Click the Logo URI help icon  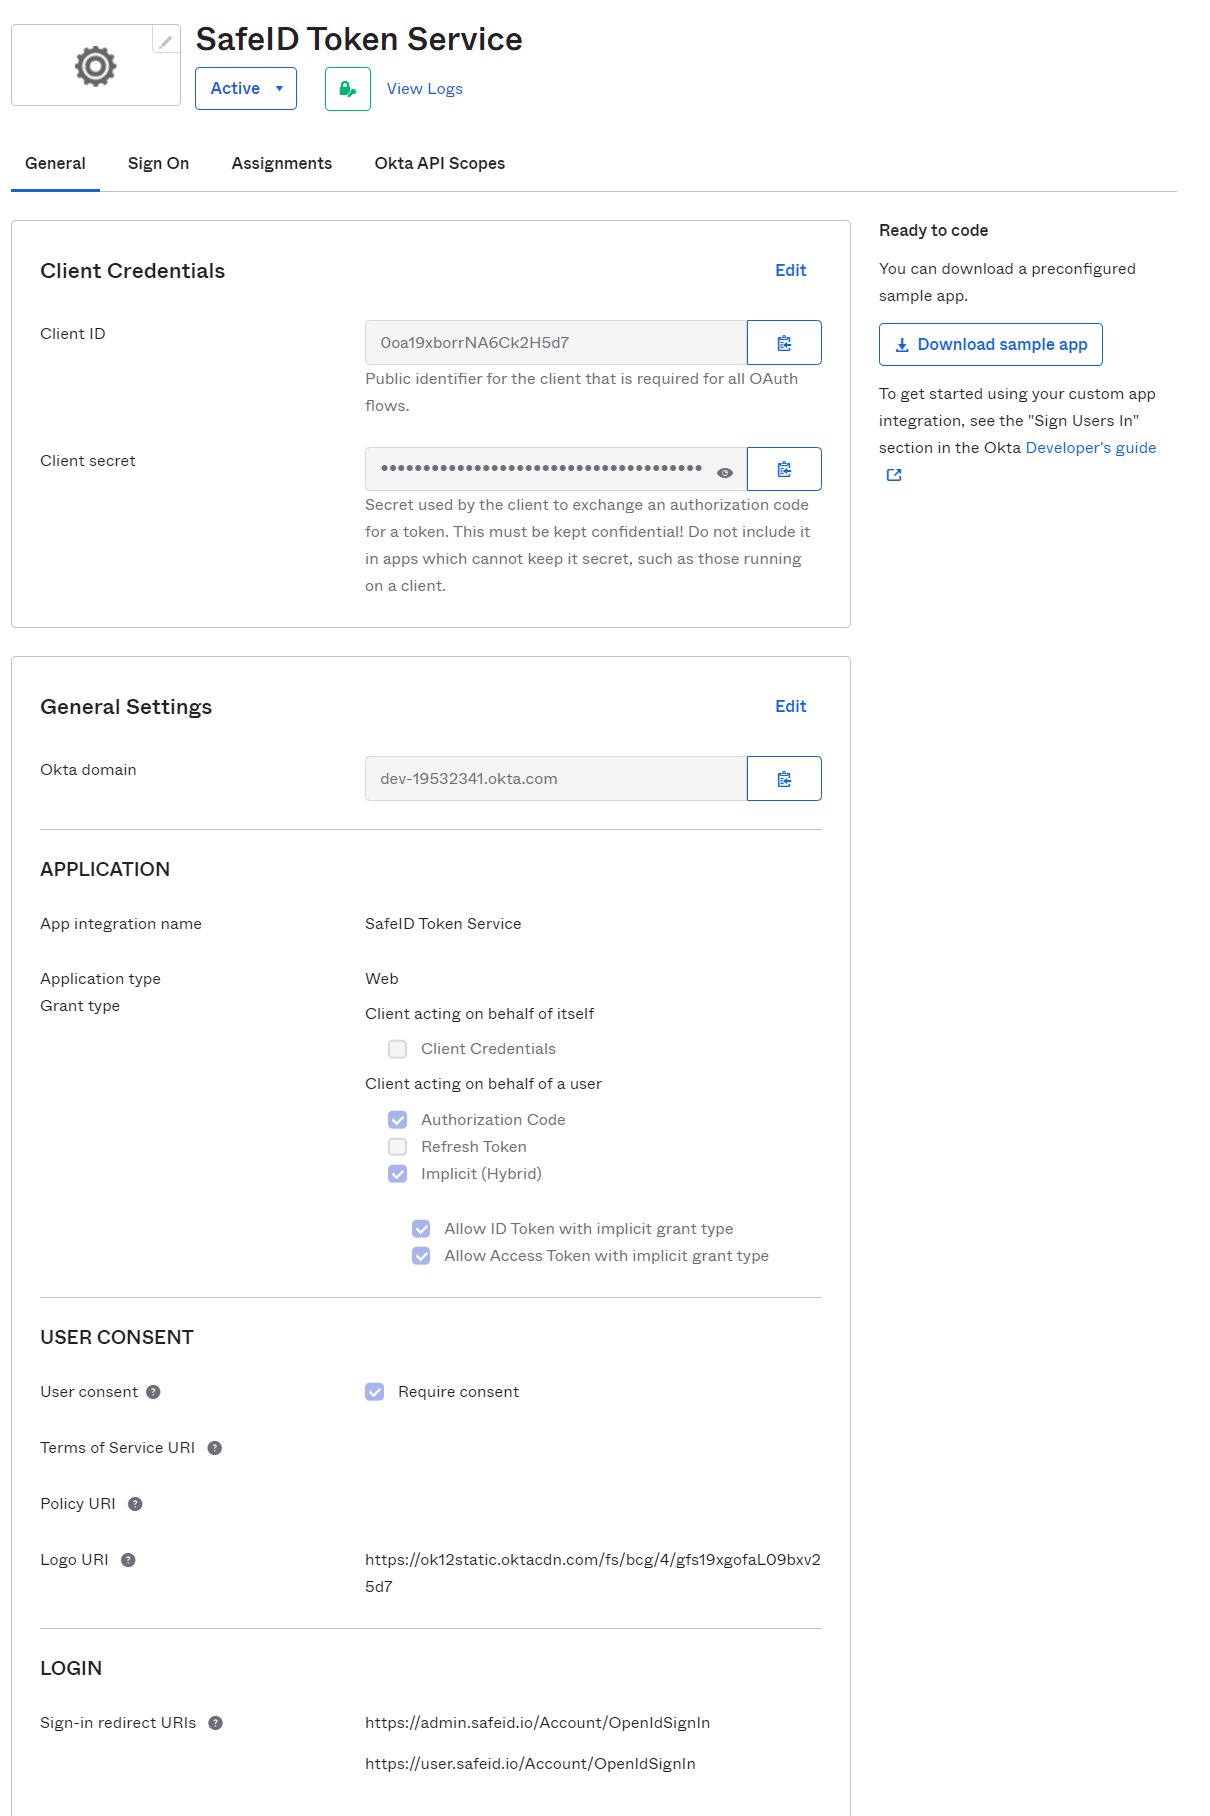pyautogui.click(x=128, y=1560)
